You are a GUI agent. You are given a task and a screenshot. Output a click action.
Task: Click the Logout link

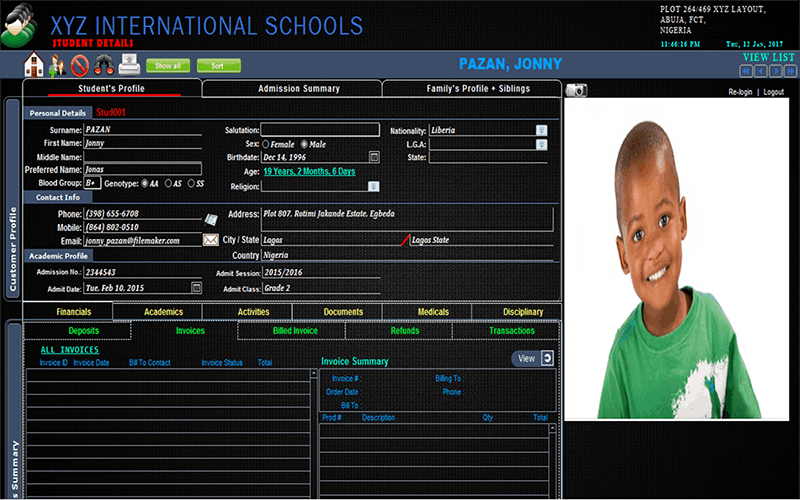[773, 92]
